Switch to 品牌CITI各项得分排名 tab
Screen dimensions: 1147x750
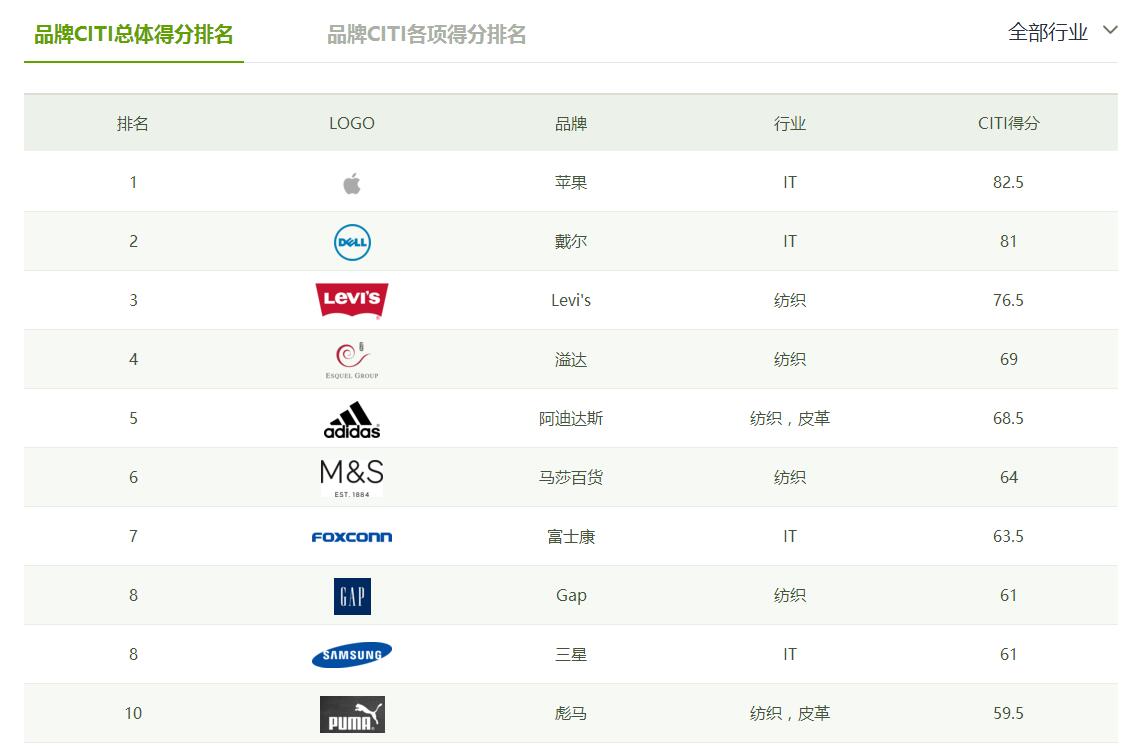tap(427, 35)
